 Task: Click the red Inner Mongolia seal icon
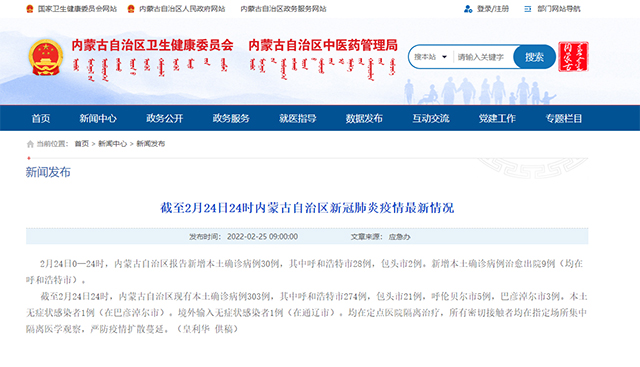pos(573,57)
